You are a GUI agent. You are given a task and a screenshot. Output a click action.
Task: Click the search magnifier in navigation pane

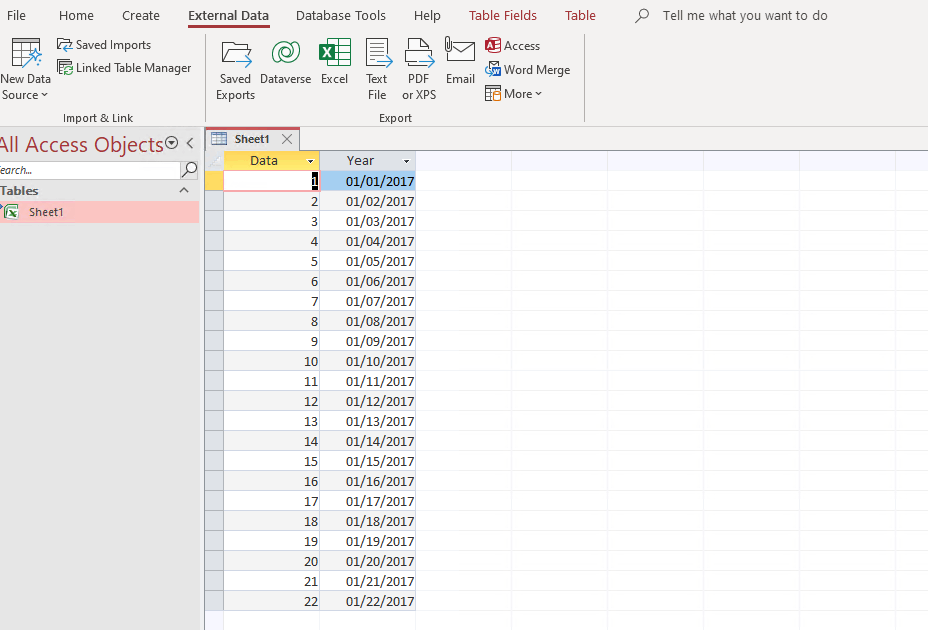(189, 170)
